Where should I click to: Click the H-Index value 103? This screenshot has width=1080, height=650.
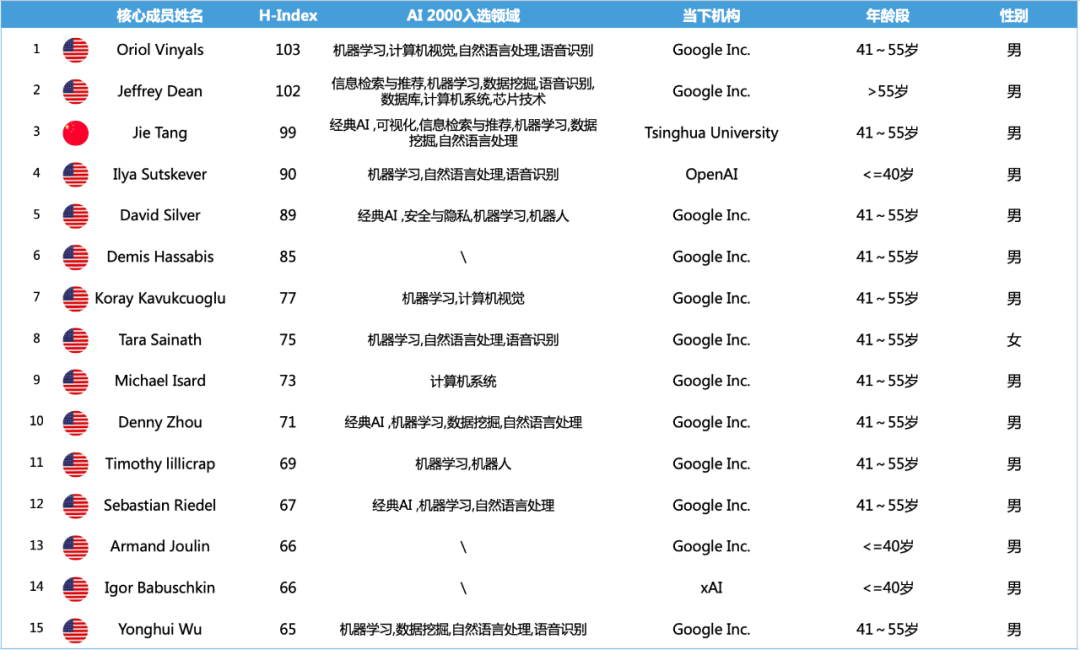pyautogui.click(x=288, y=50)
